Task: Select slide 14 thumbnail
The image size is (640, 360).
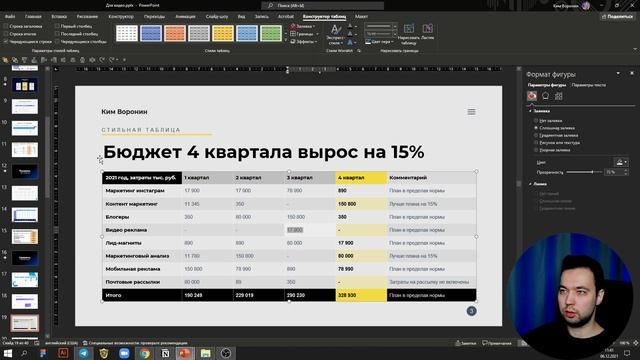Action: tap(25, 215)
